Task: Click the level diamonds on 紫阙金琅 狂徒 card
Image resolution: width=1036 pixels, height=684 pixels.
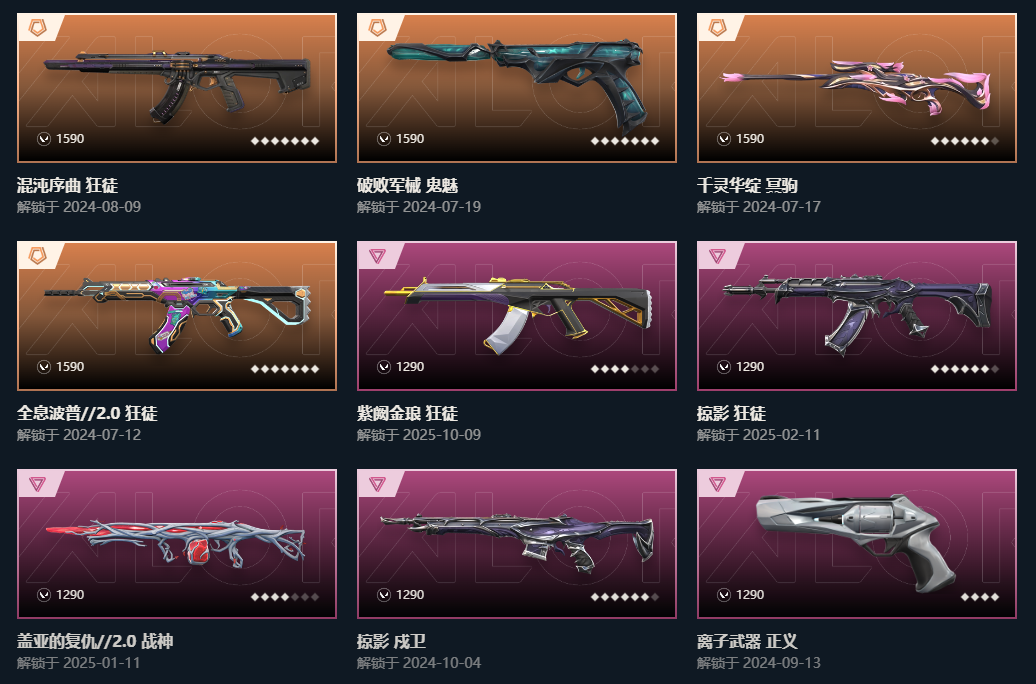Action: (625, 369)
